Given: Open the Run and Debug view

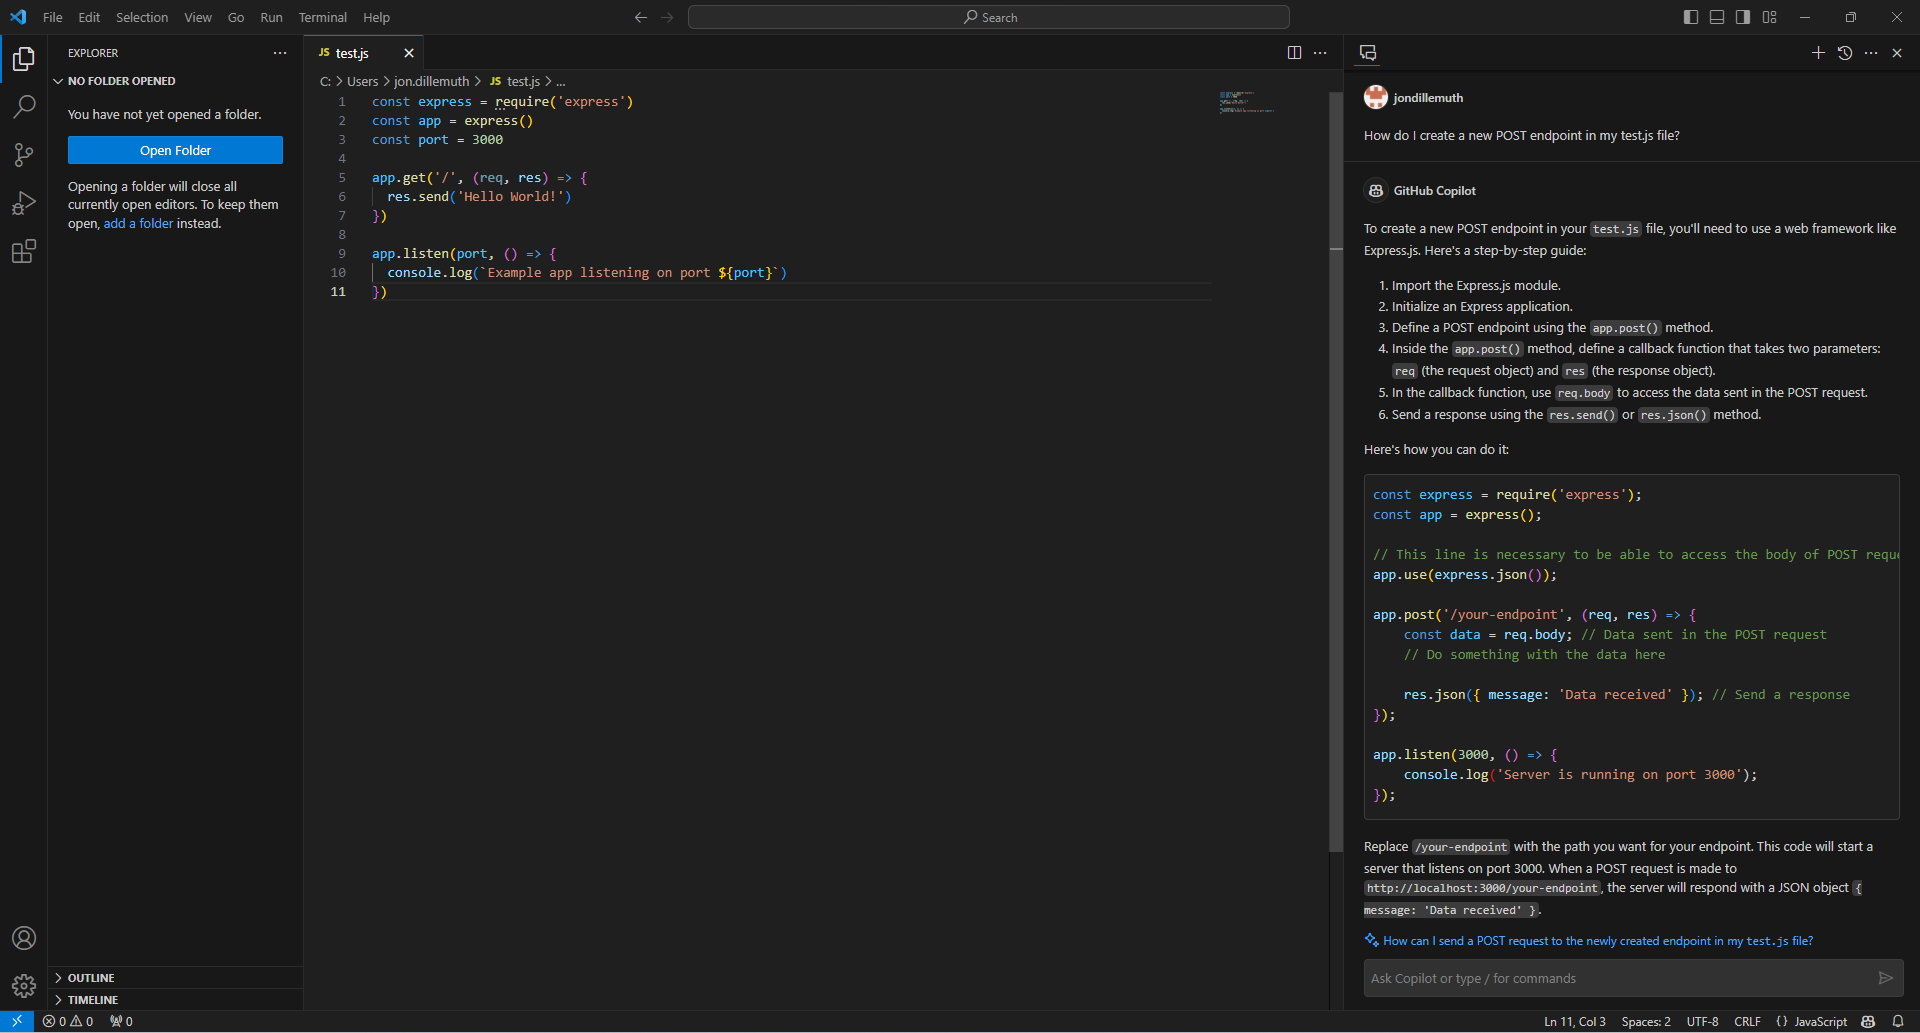Looking at the screenshot, I should [24, 203].
